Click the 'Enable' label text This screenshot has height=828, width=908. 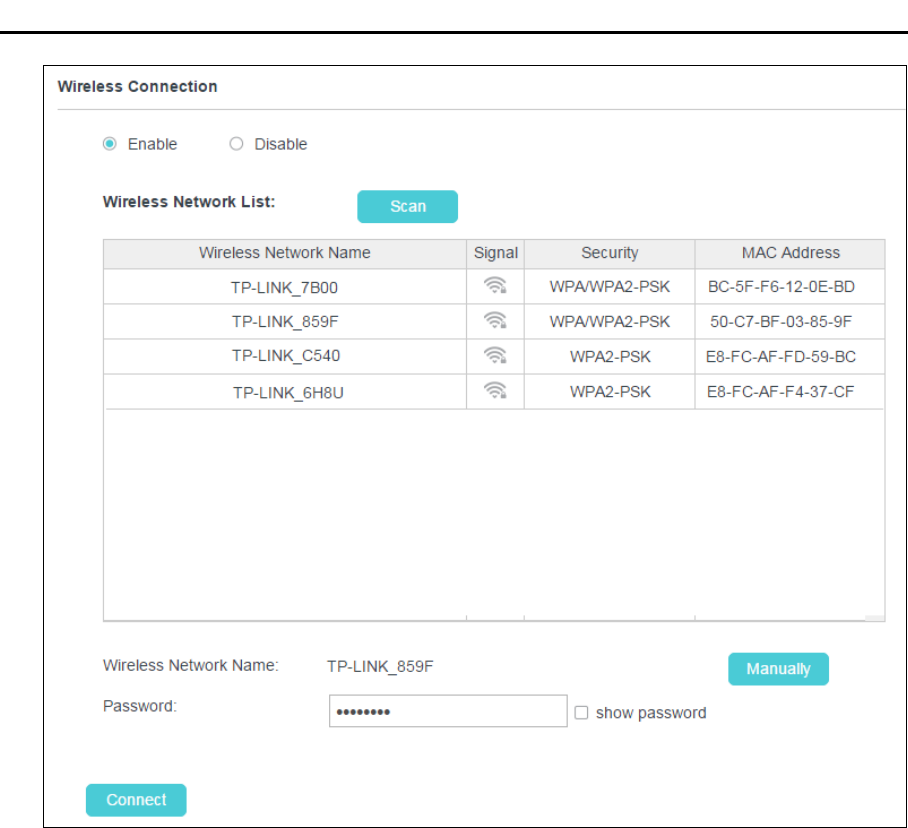[x=152, y=144]
